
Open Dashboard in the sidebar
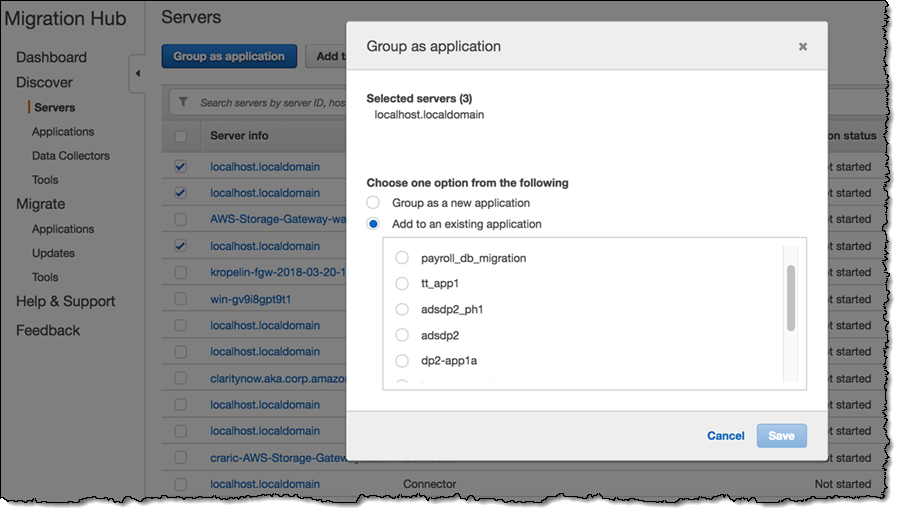51,57
